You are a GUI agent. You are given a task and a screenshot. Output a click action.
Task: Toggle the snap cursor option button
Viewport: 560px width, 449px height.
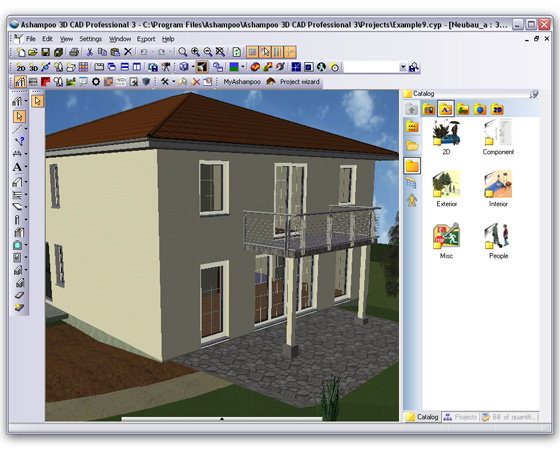point(265,52)
